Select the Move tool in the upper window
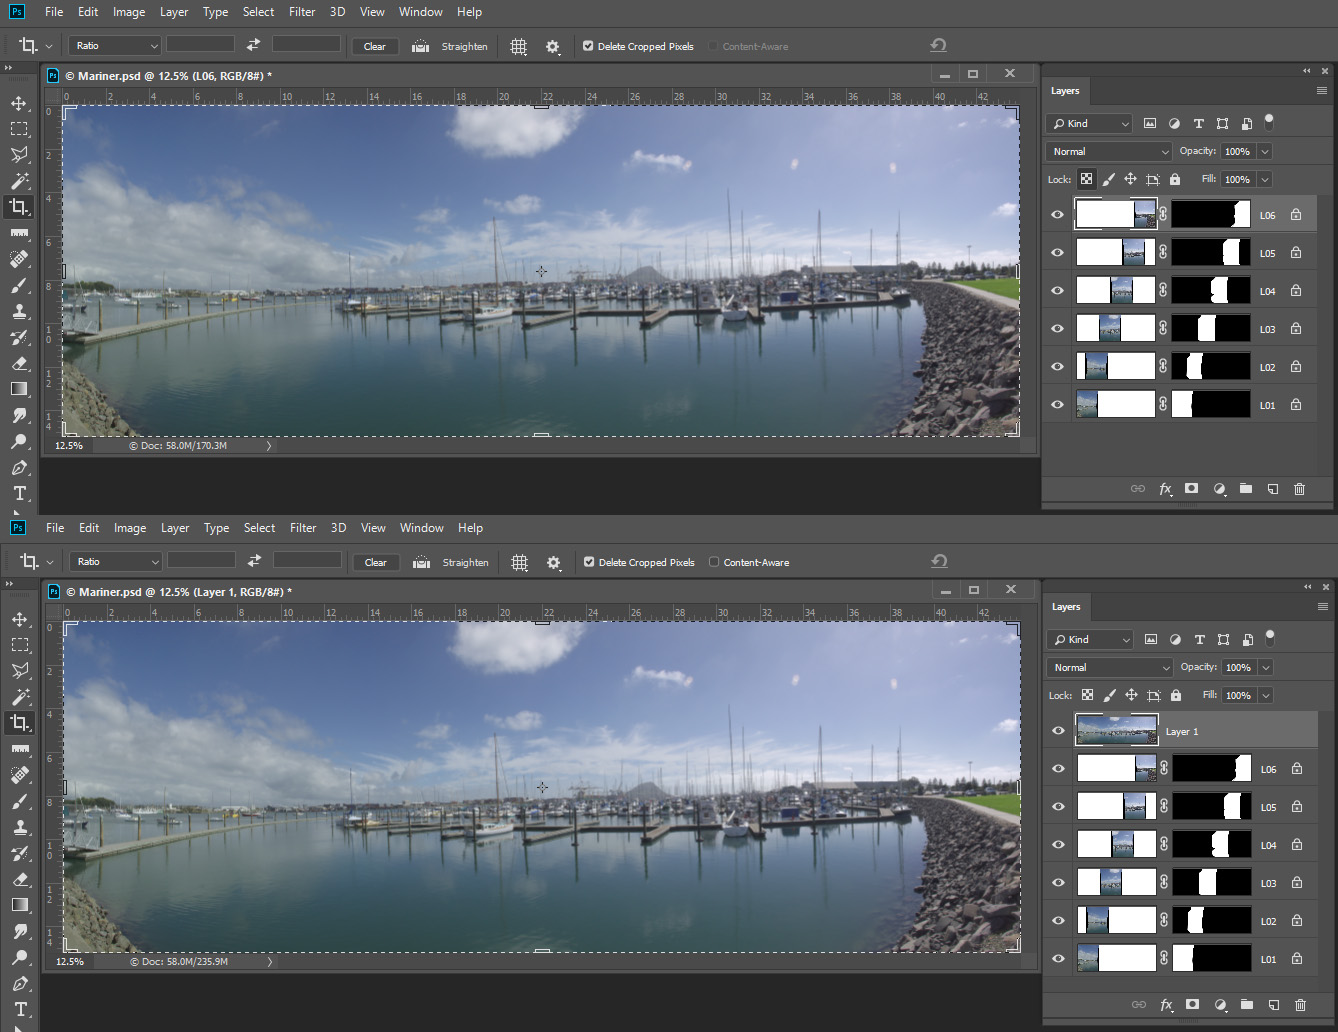 (19, 103)
